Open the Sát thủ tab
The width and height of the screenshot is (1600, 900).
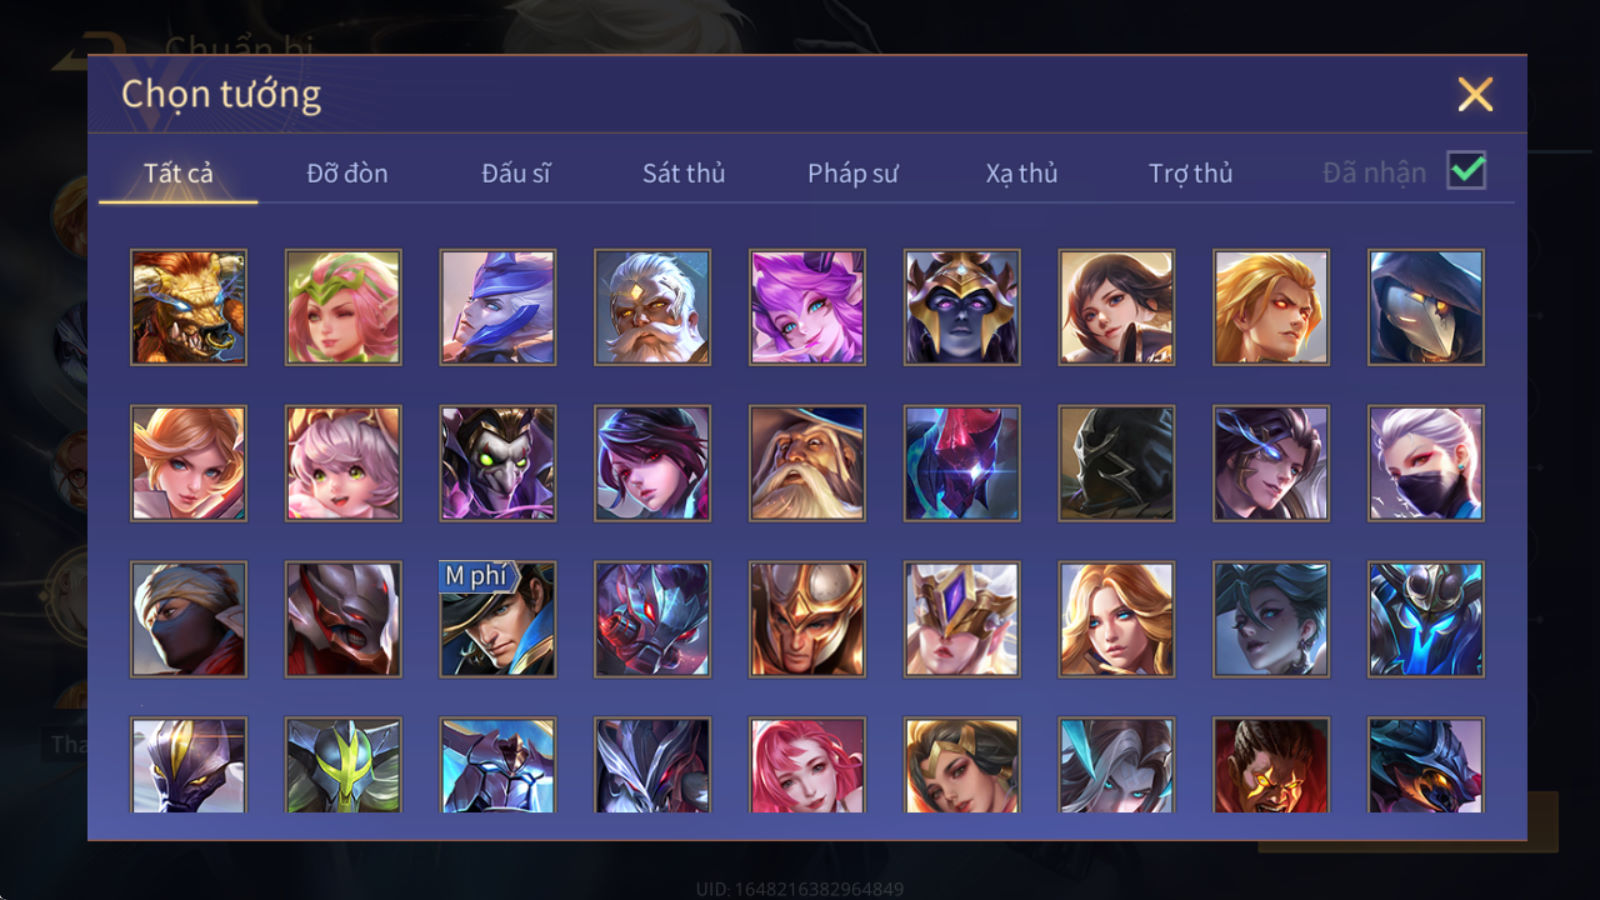coord(683,173)
